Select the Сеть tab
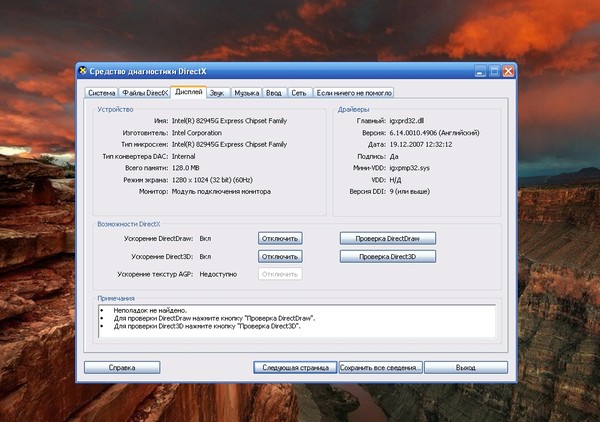The height and width of the screenshot is (422, 600). (x=299, y=92)
